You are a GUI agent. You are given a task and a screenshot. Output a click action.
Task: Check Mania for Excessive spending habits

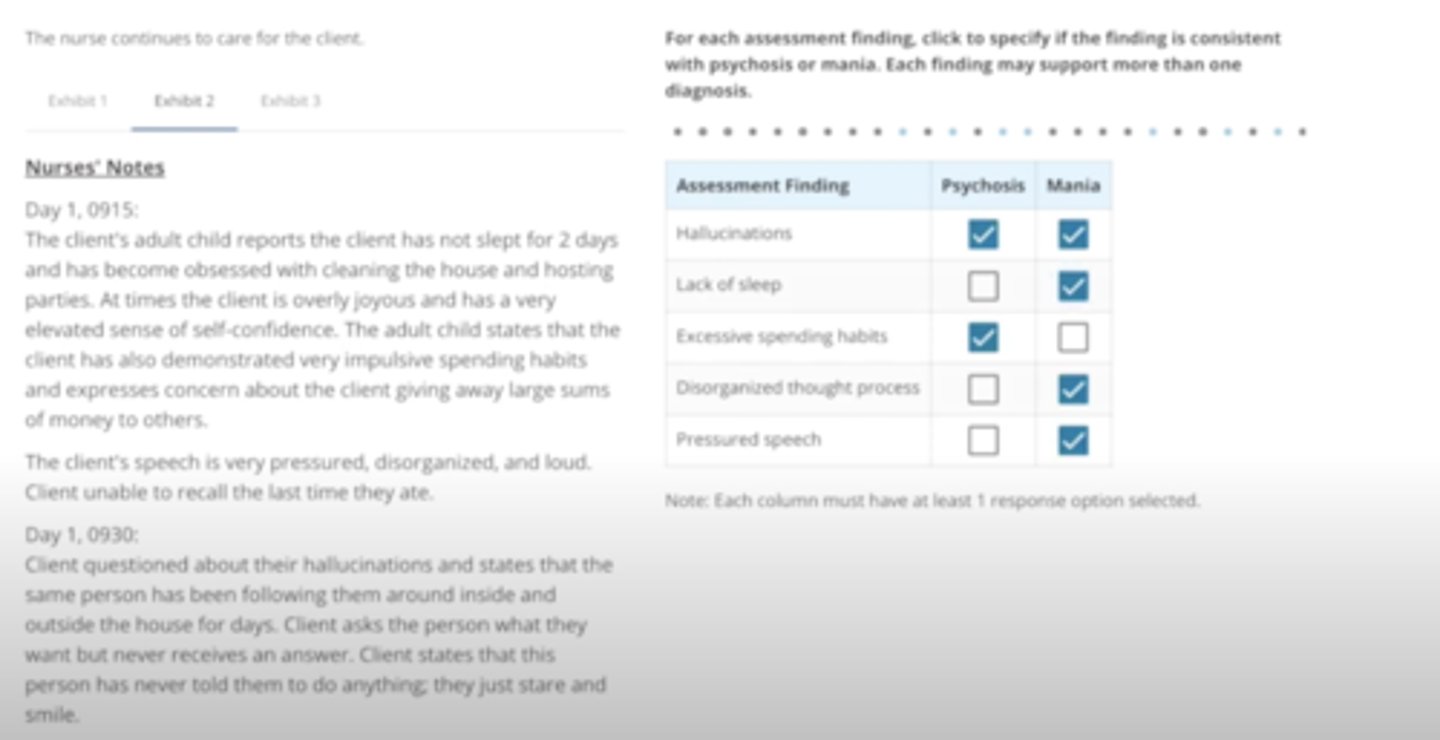pos(1073,338)
